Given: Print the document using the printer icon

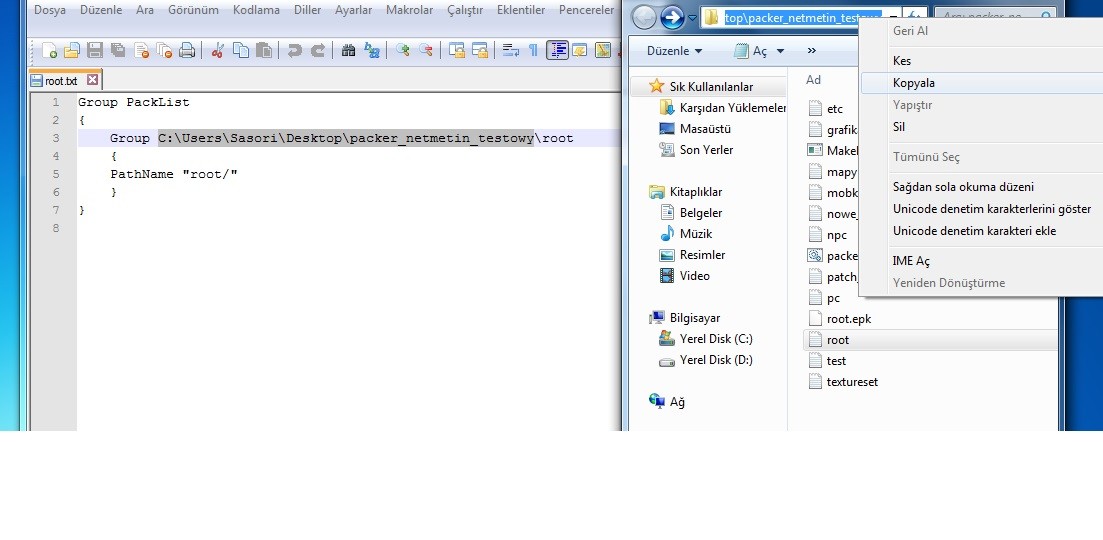Looking at the screenshot, I should [x=186, y=50].
